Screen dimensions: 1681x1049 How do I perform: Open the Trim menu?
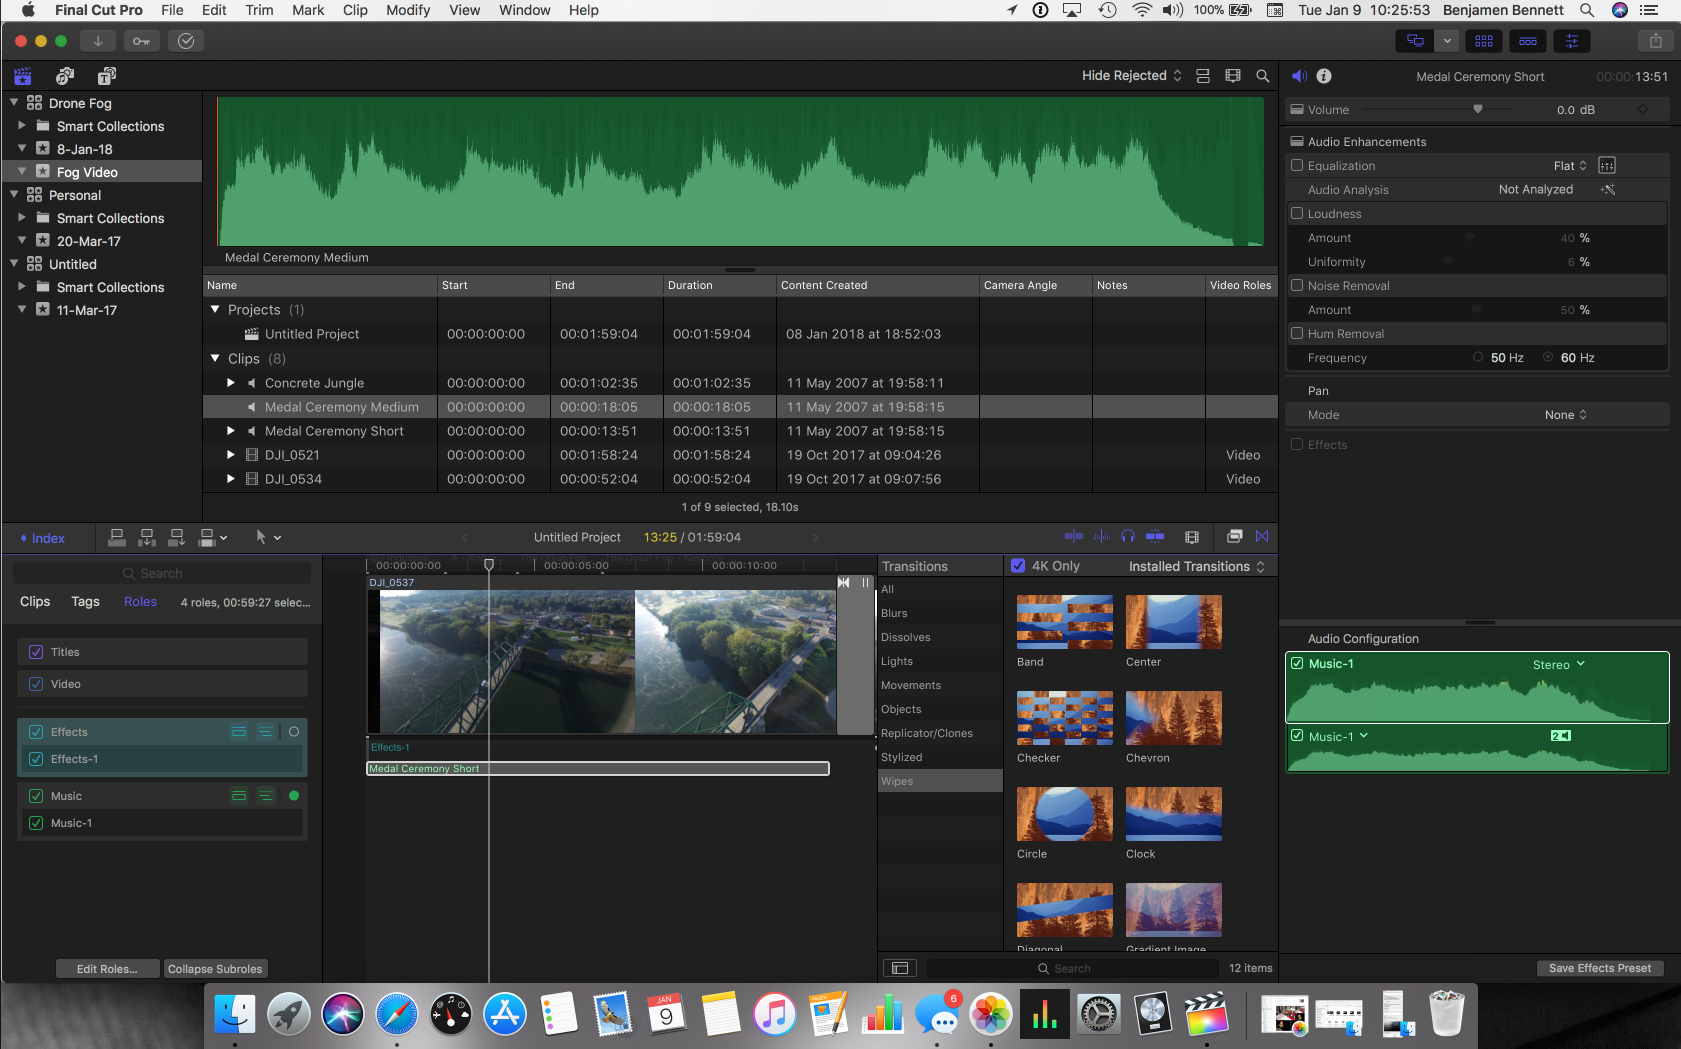click(x=259, y=10)
